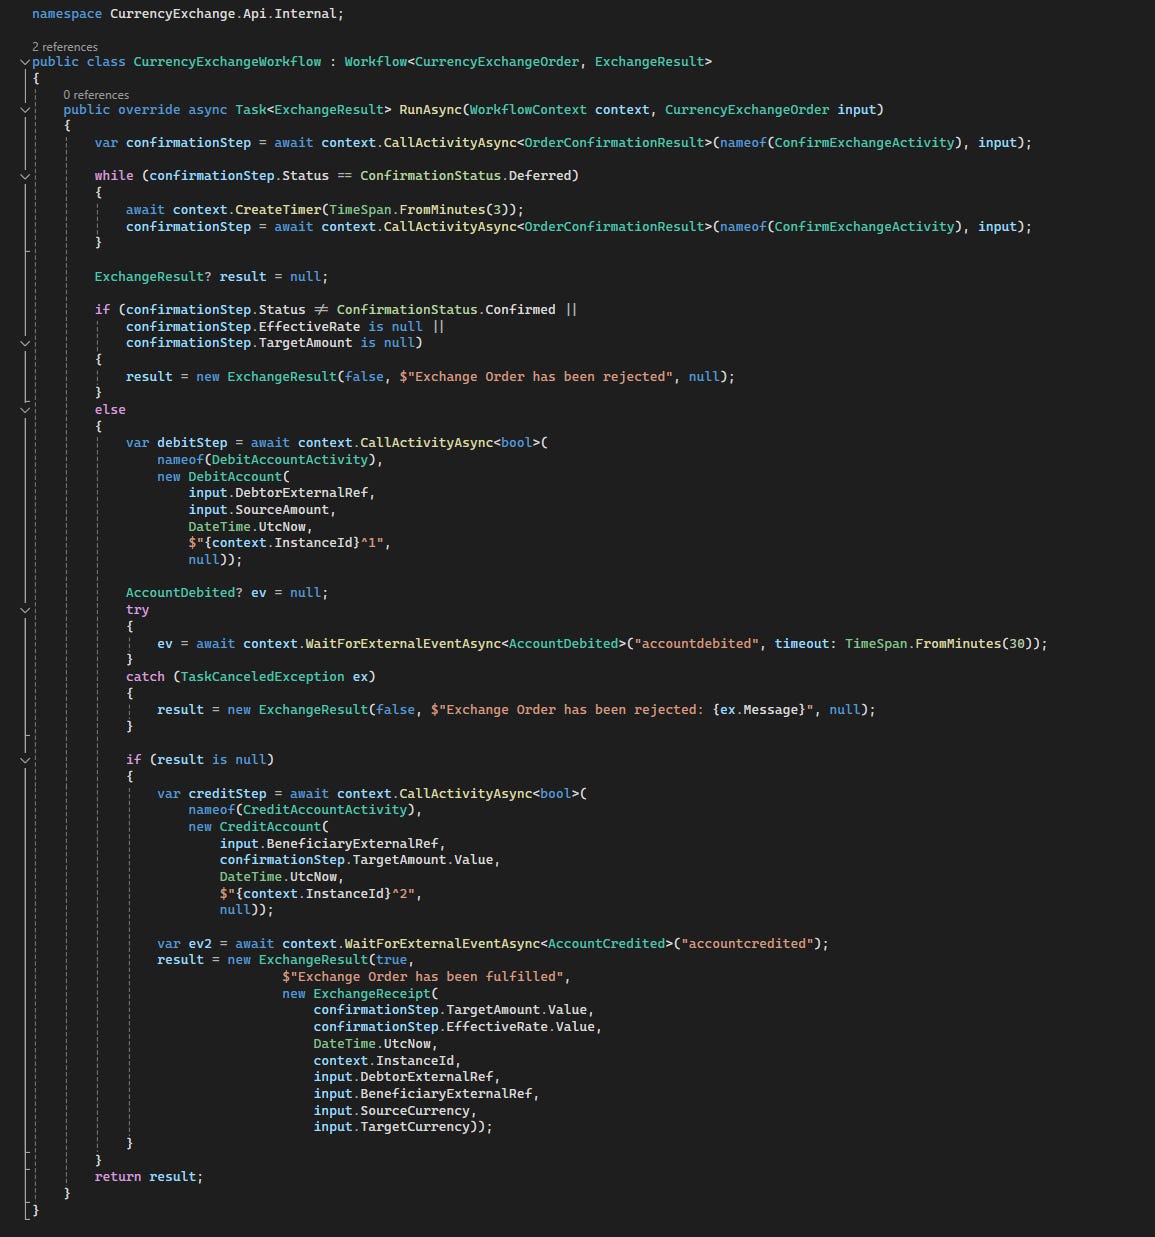Click "Exchange Order has been fulfilled" string
The width and height of the screenshot is (1155, 1237).
click(426, 977)
